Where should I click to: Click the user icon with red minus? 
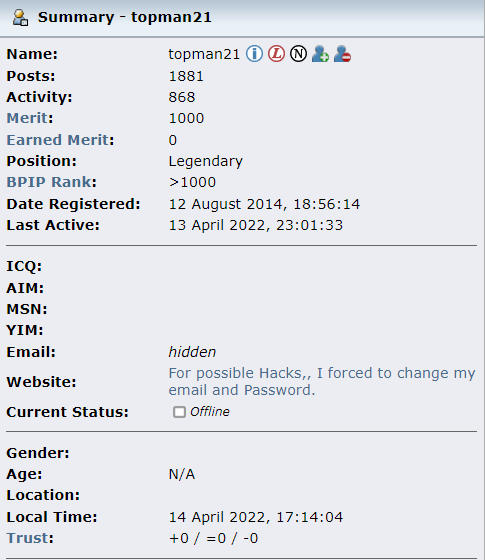click(342, 54)
